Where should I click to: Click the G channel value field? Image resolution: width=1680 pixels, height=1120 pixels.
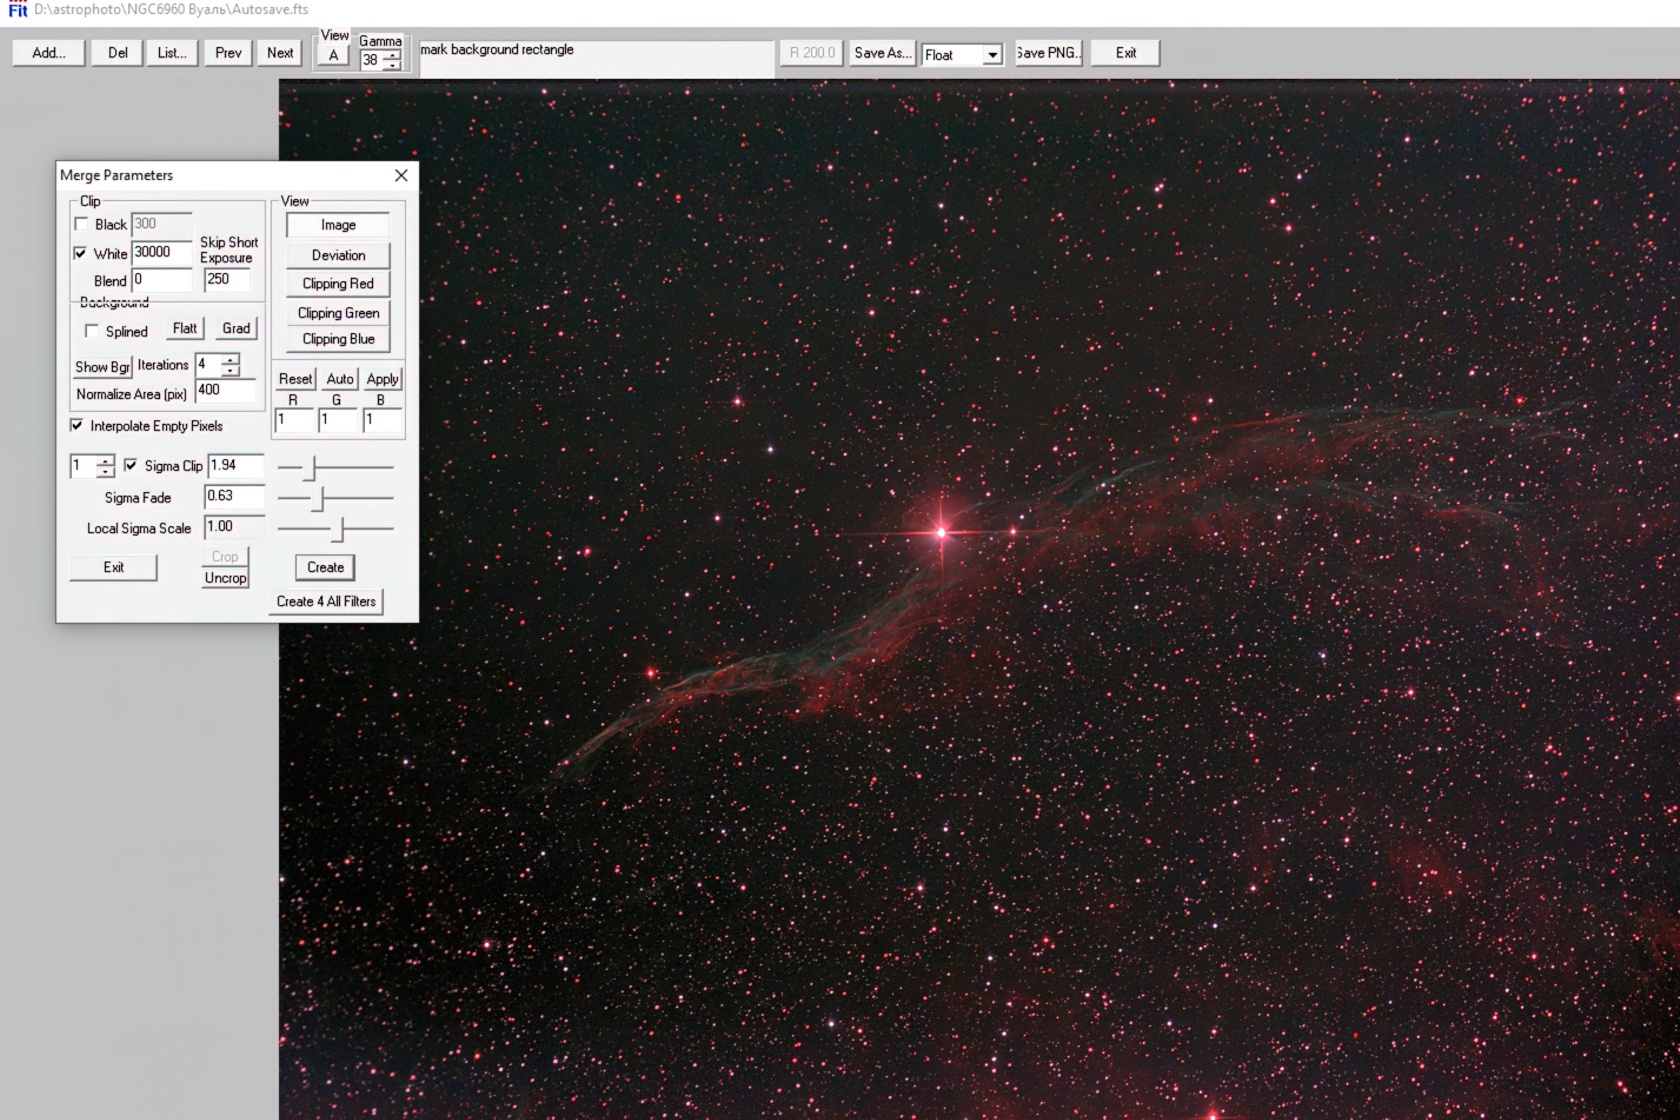pyautogui.click(x=338, y=421)
